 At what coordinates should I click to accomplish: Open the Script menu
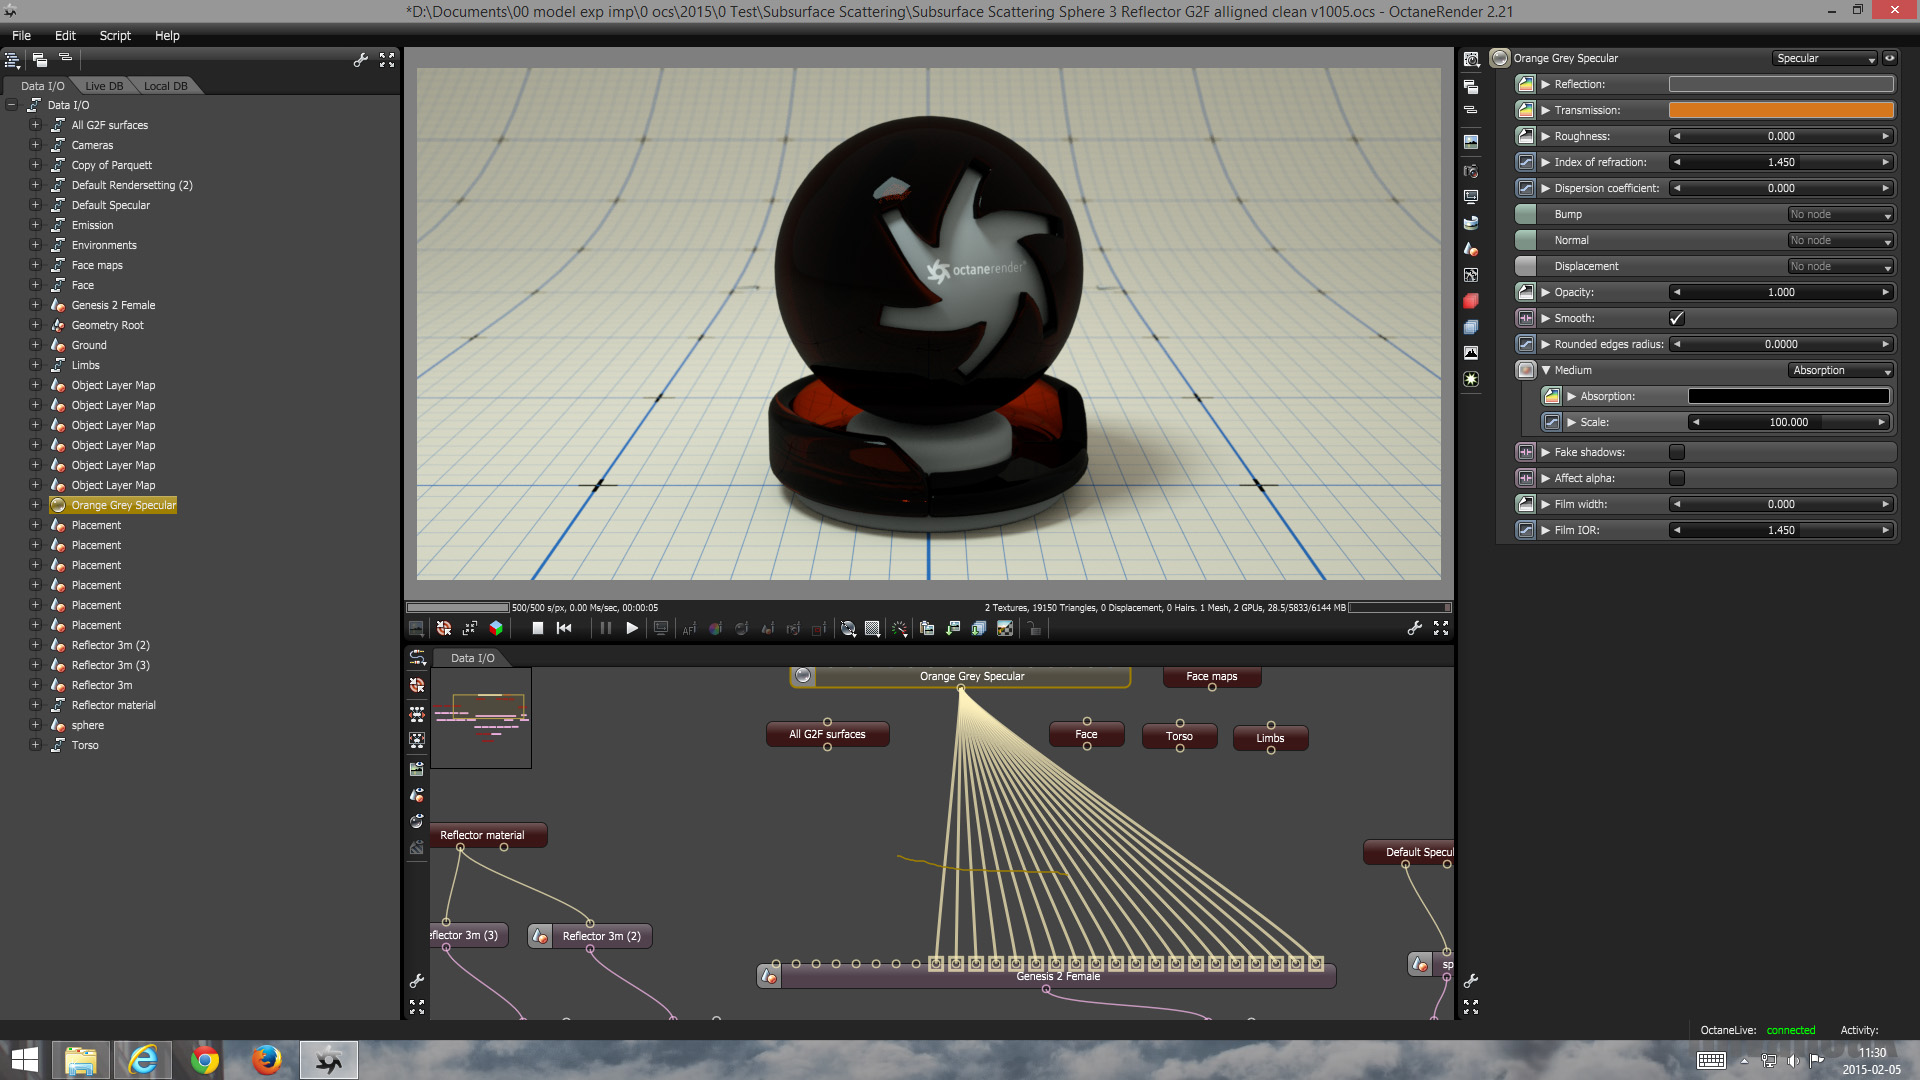tap(115, 35)
